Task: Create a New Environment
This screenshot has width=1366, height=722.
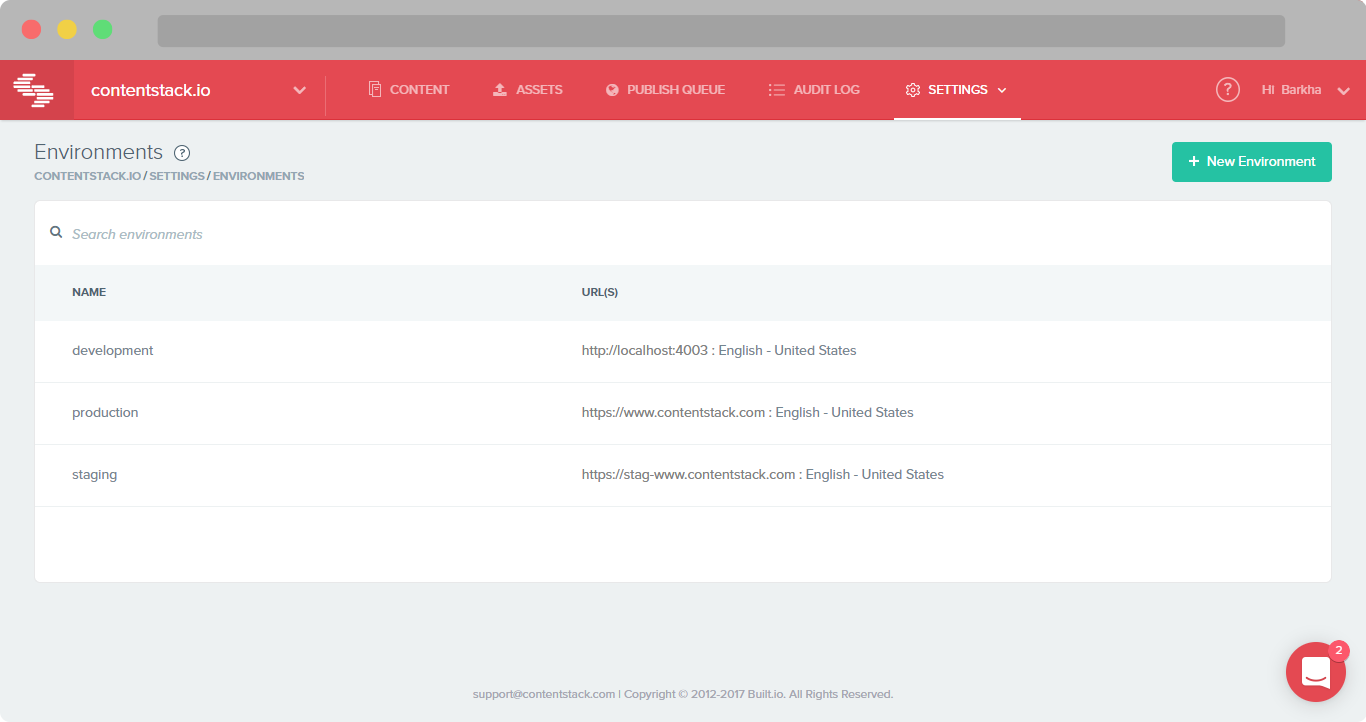Action: [x=1252, y=162]
